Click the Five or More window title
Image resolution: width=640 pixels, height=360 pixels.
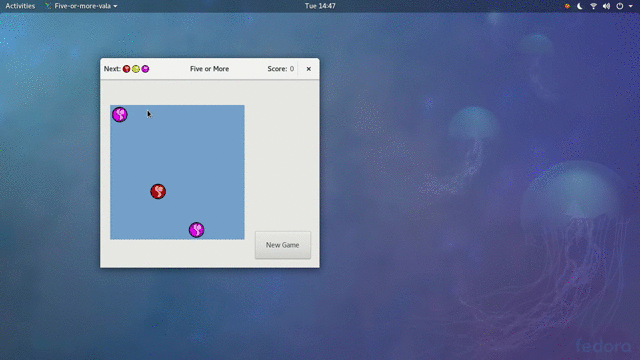[209, 69]
